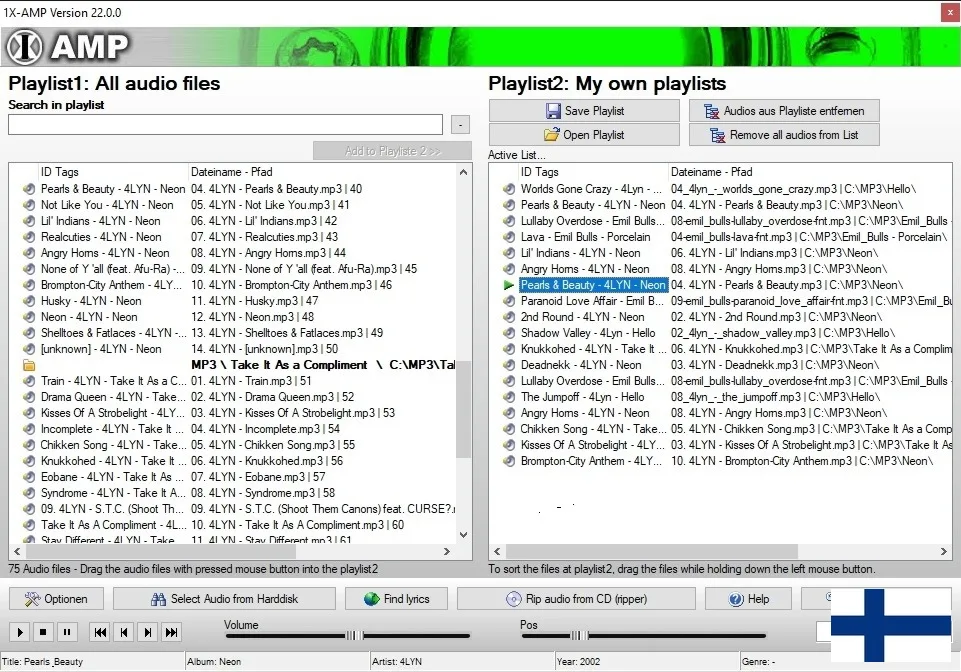Jump to first track in playlist
Screen dimensions: 961x672
click(x=100, y=632)
